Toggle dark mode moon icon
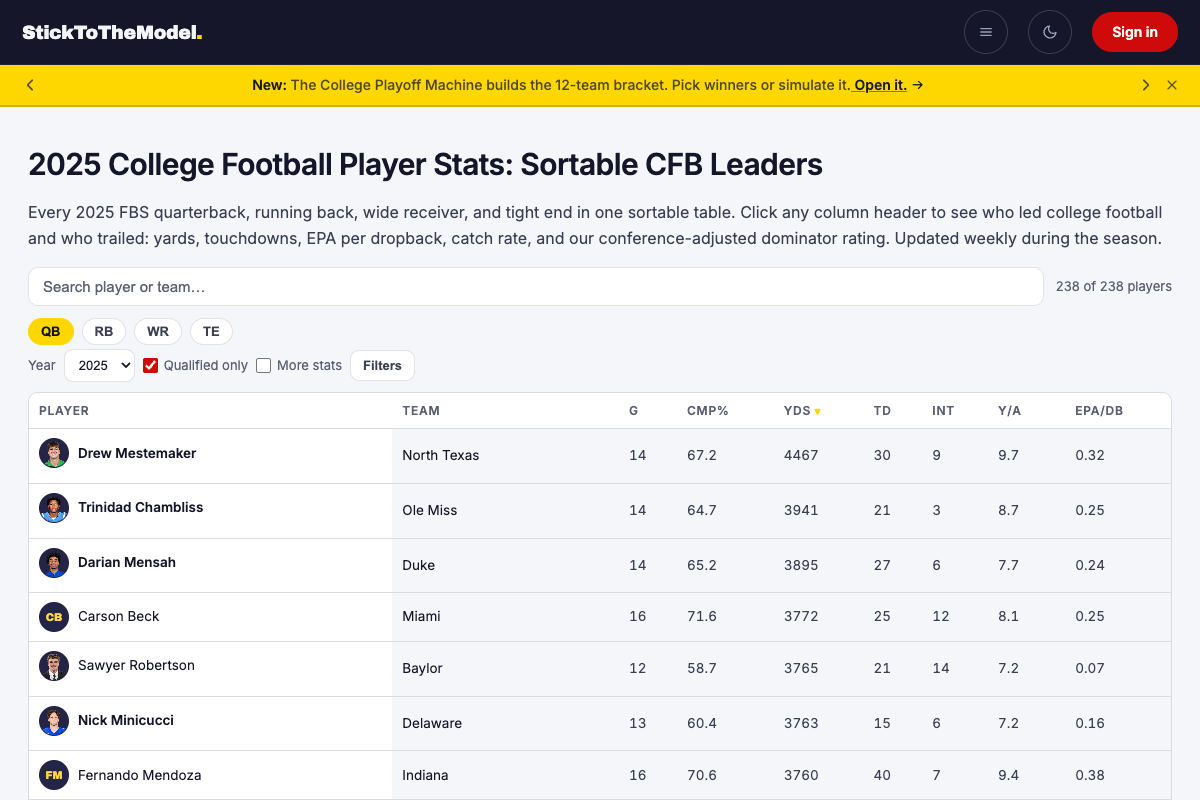Screen dimensions: 1200x800 (1050, 32)
